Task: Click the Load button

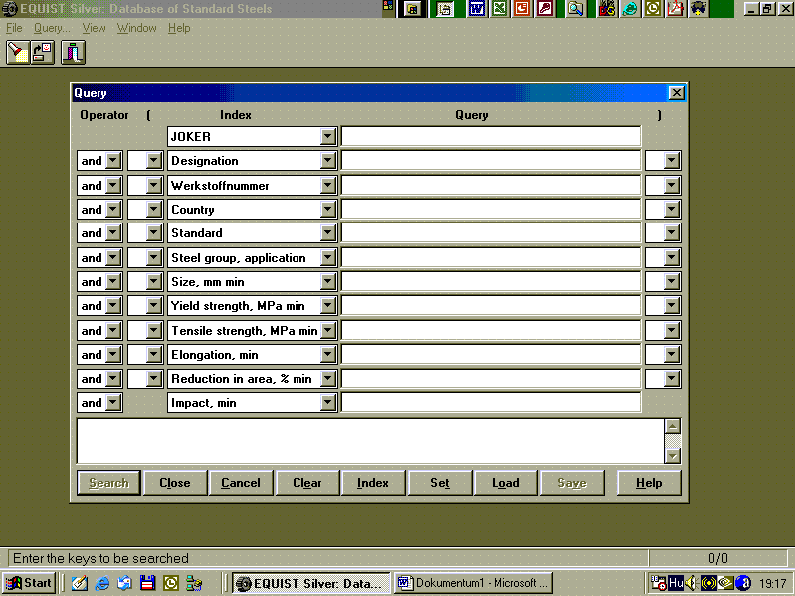Action: tap(505, 483)
